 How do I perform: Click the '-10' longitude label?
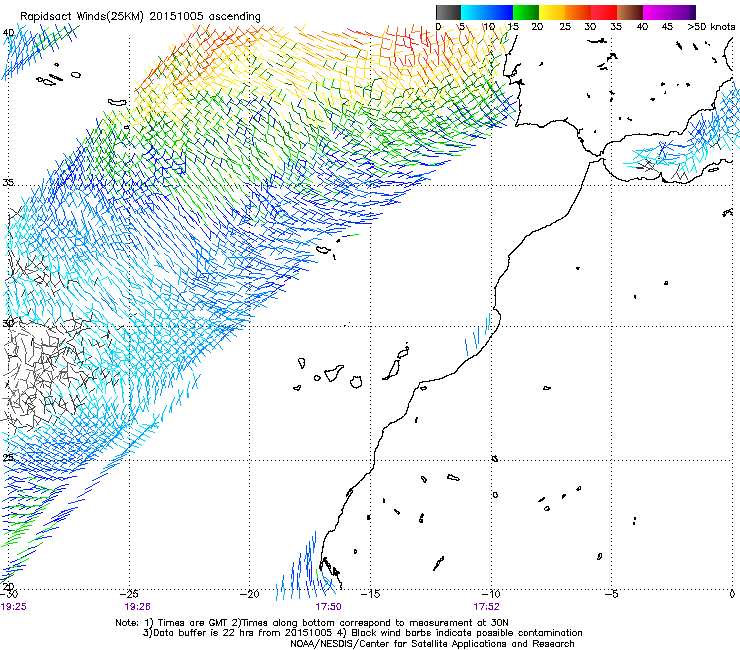491,594
